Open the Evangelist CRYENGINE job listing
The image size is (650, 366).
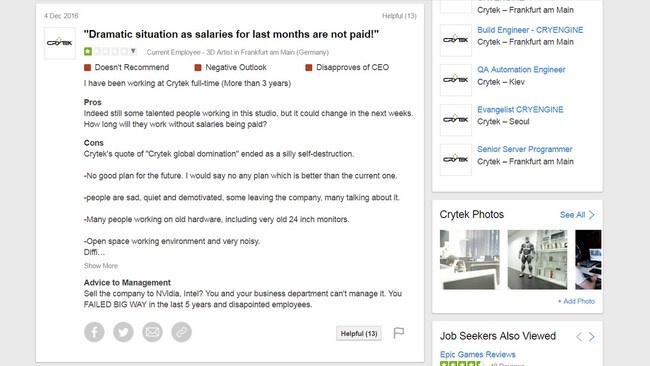[x=520, y=109]
